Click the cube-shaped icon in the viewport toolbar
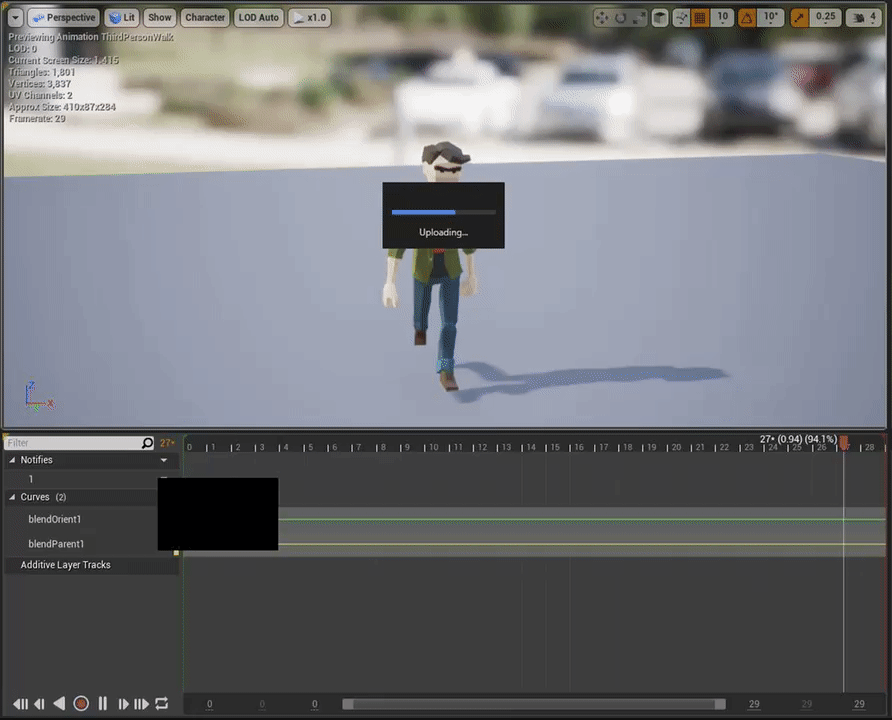The height and width of the screenshot is (720, 892). coord(660,17)
